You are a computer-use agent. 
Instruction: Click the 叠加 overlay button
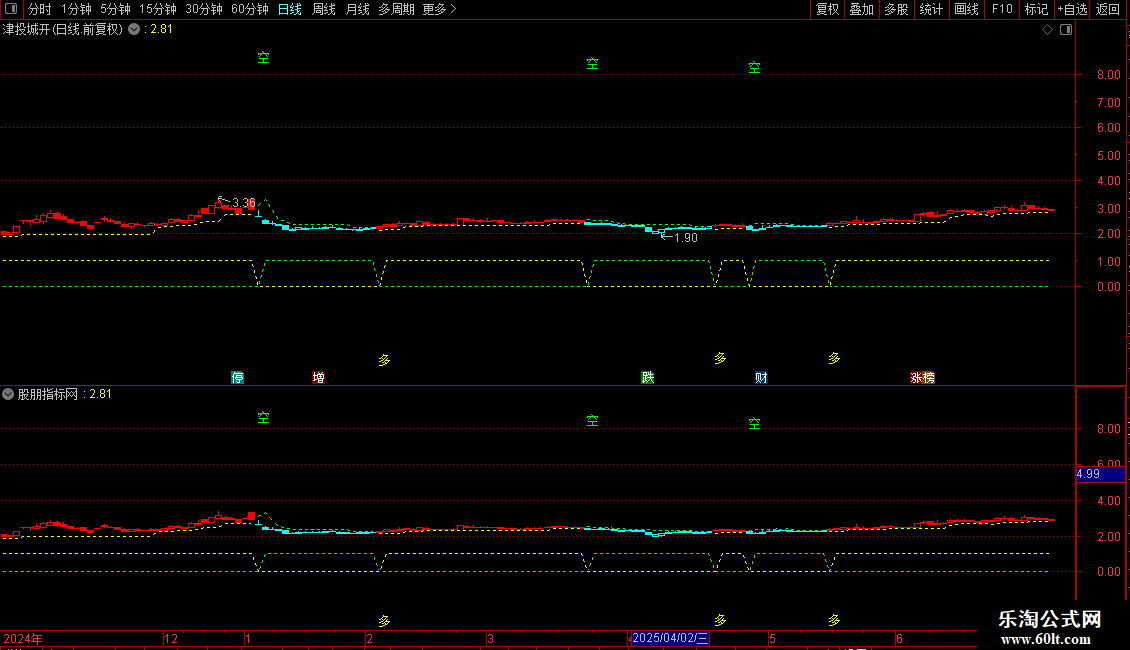861,9
